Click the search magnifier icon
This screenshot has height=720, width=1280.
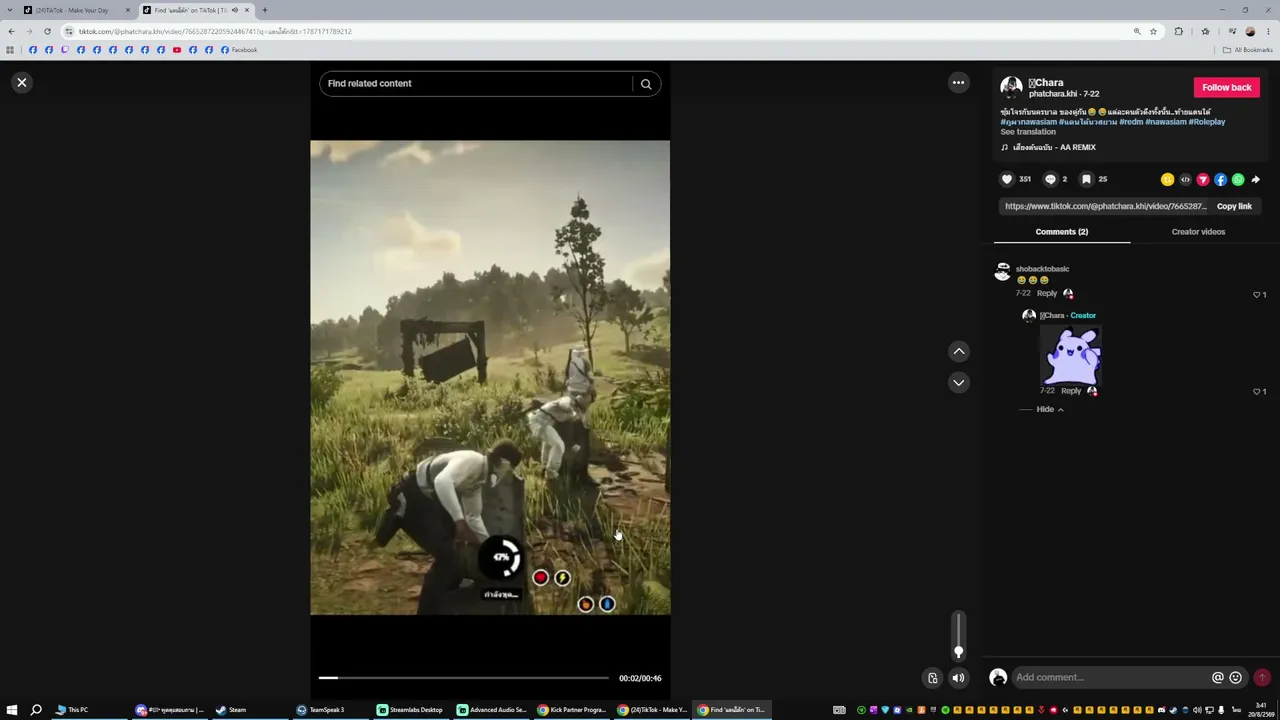pos(646,84)
